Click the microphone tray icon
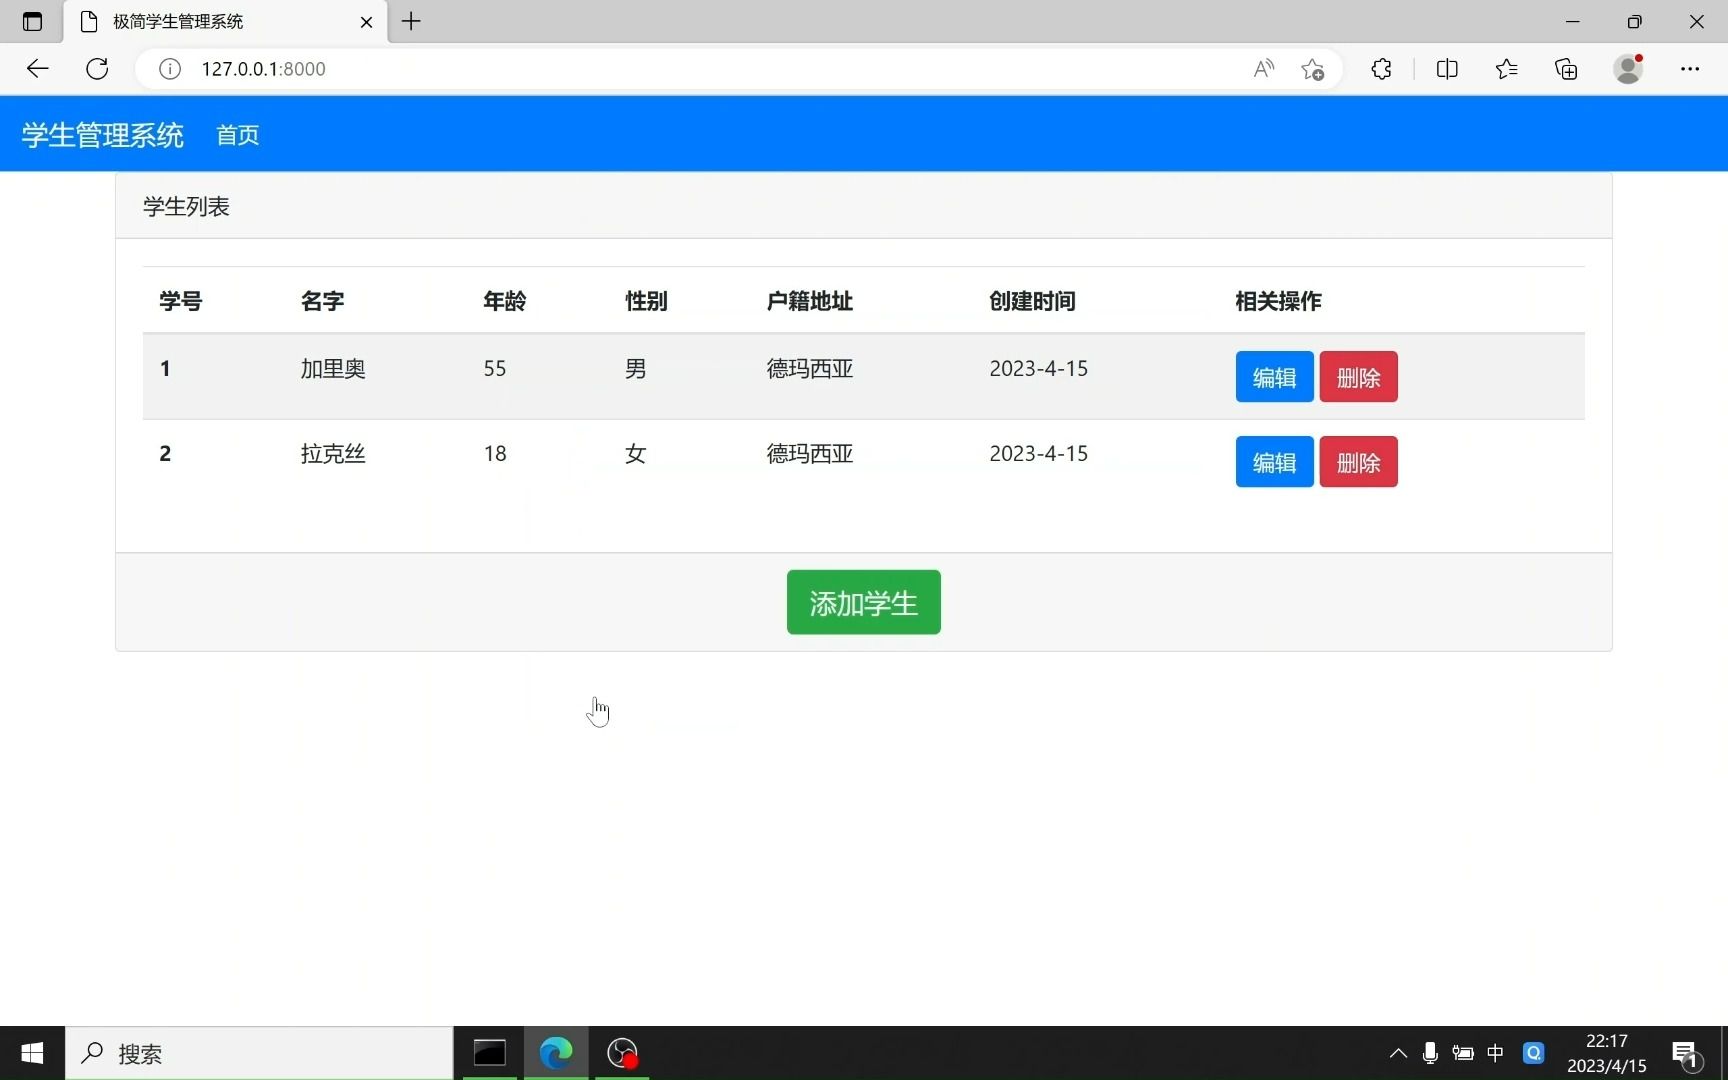The height and width of the screenshot is (1080, 1728). [x=1430, y=1053]
